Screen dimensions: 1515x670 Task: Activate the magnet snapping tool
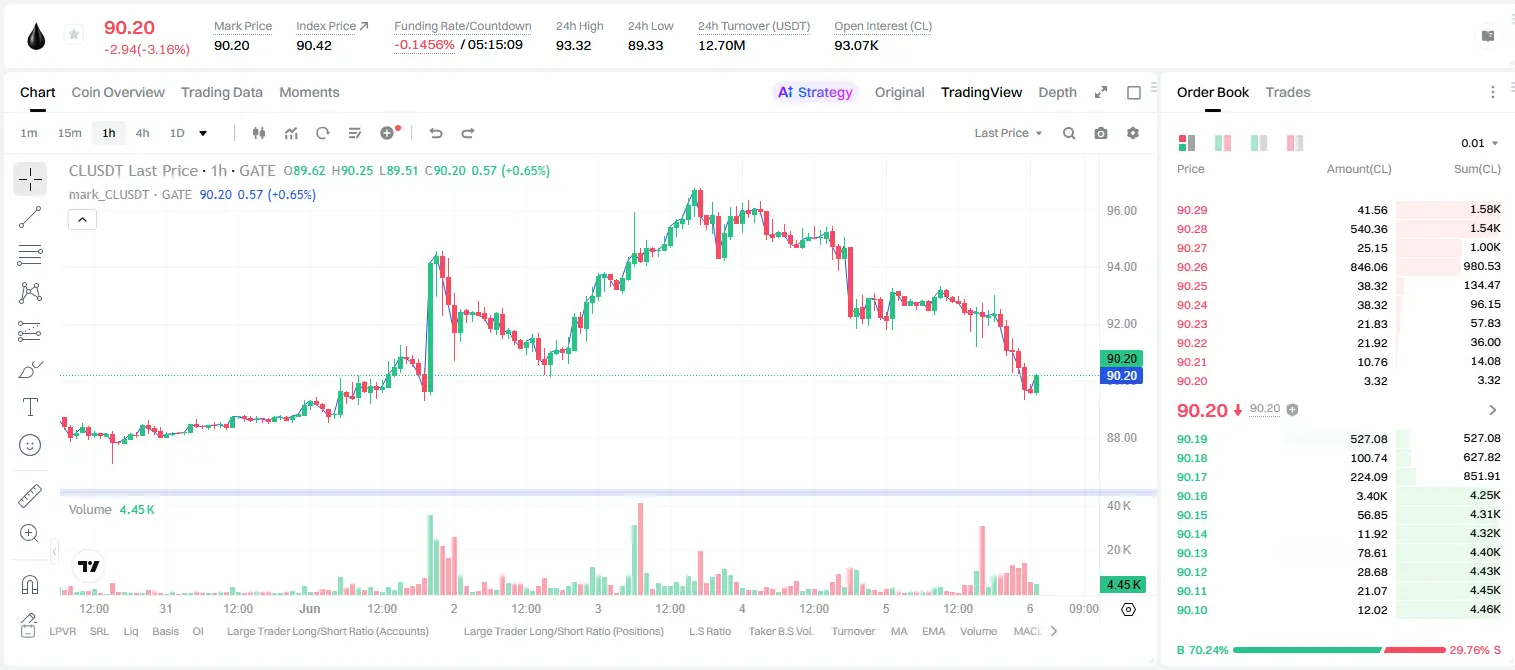(x=30, y=584)
